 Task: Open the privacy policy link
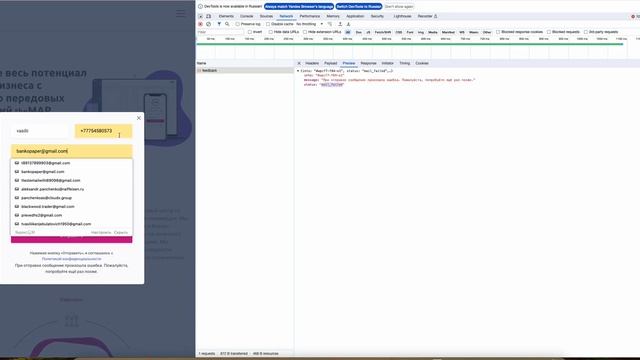point(71,259)
